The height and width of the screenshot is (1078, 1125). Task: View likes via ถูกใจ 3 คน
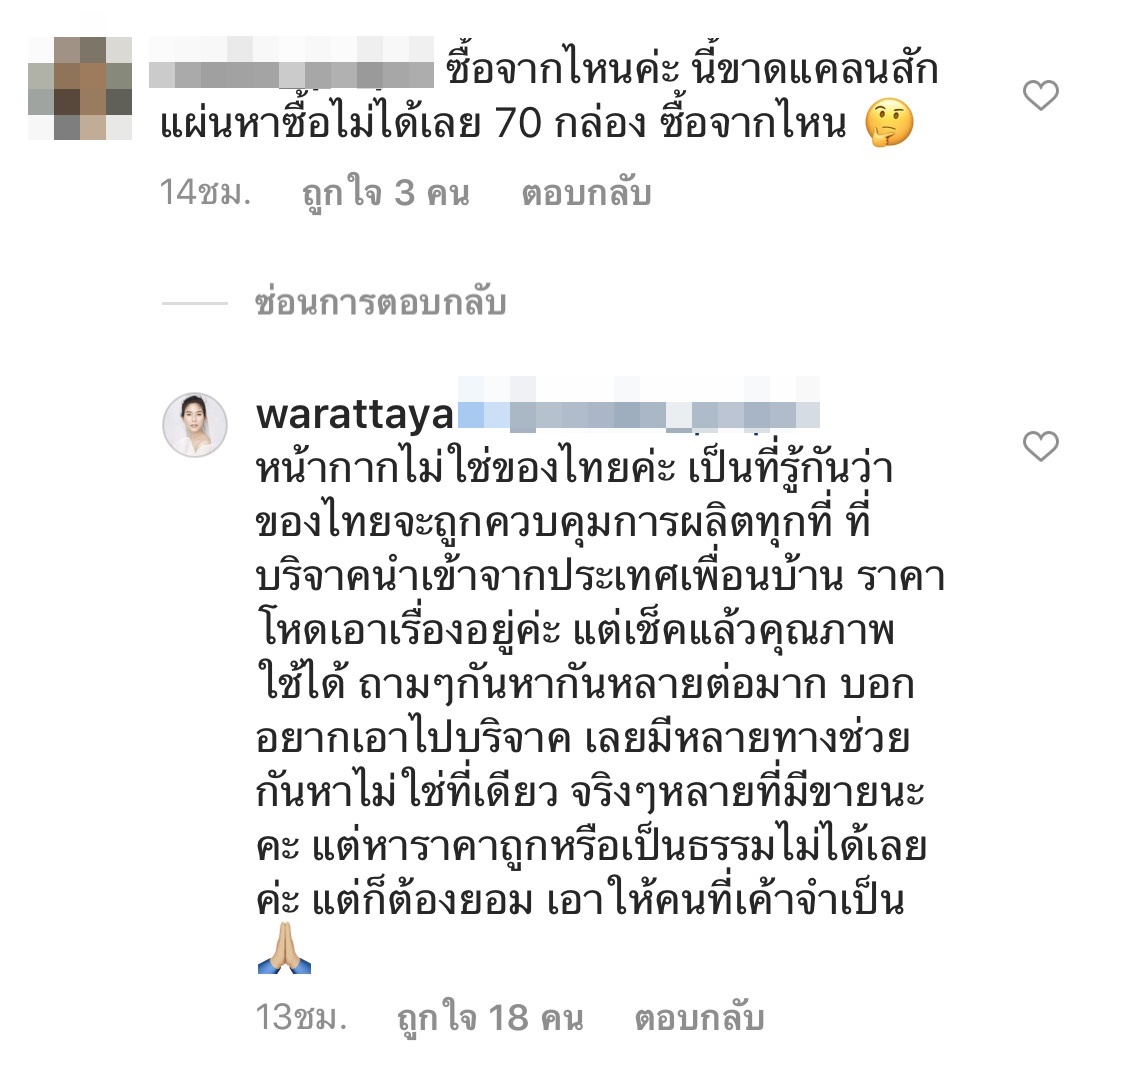386,193
